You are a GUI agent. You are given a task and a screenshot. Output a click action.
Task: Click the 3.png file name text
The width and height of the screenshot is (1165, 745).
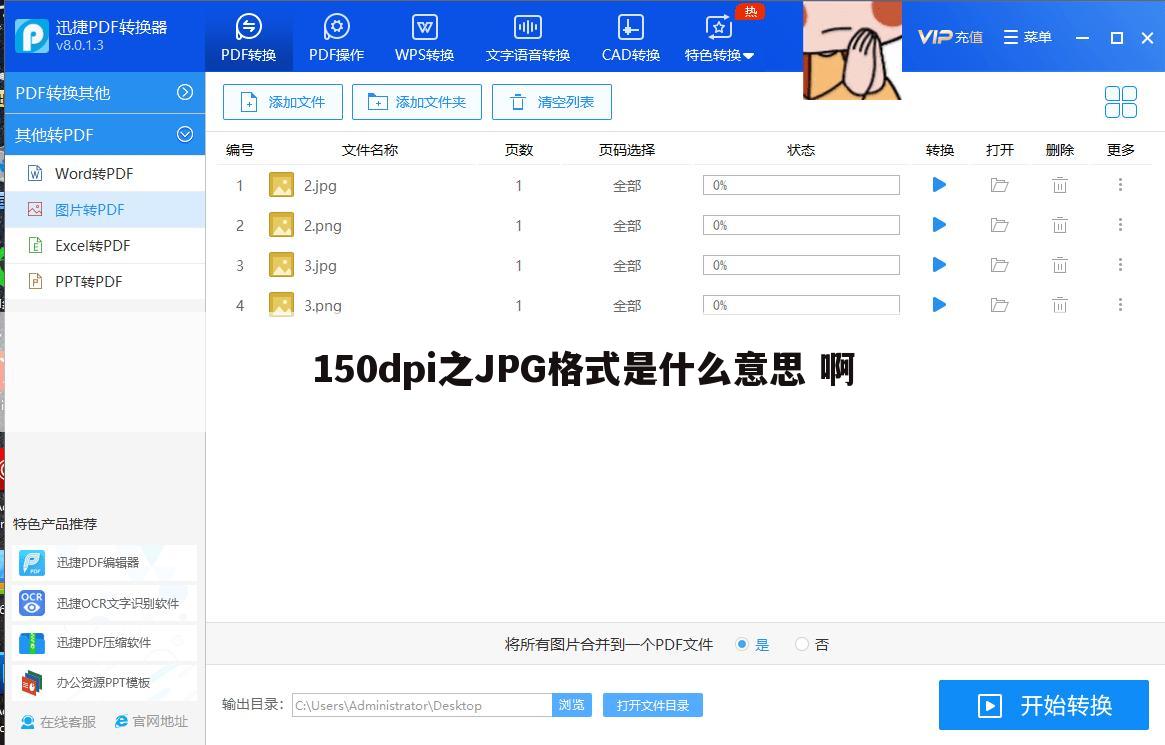[322, 306]
